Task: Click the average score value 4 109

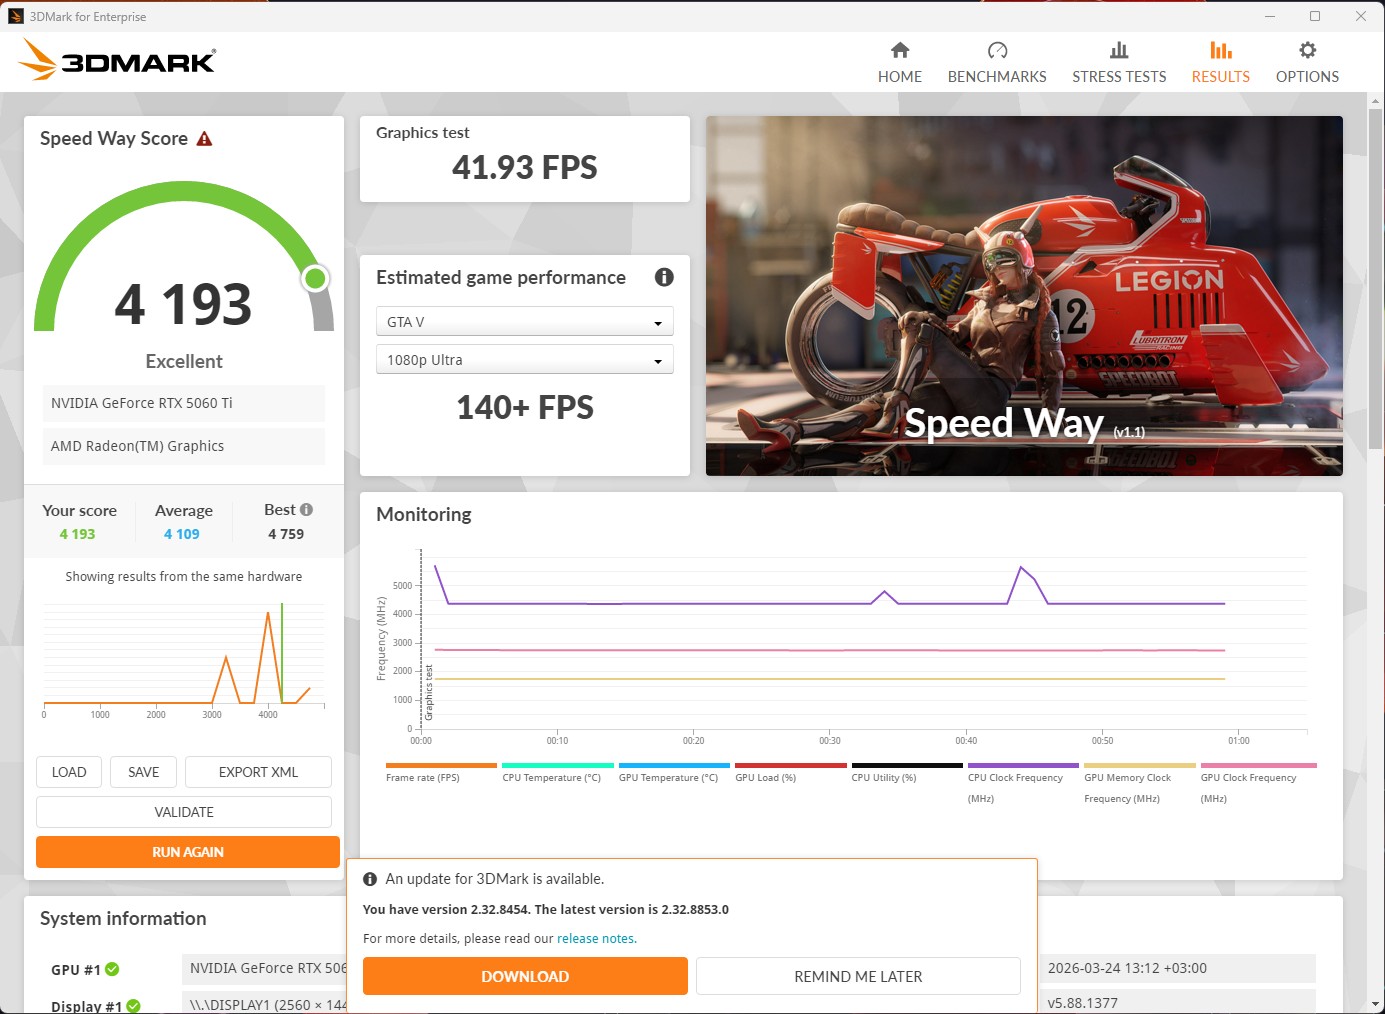Action: coord(182,534)
